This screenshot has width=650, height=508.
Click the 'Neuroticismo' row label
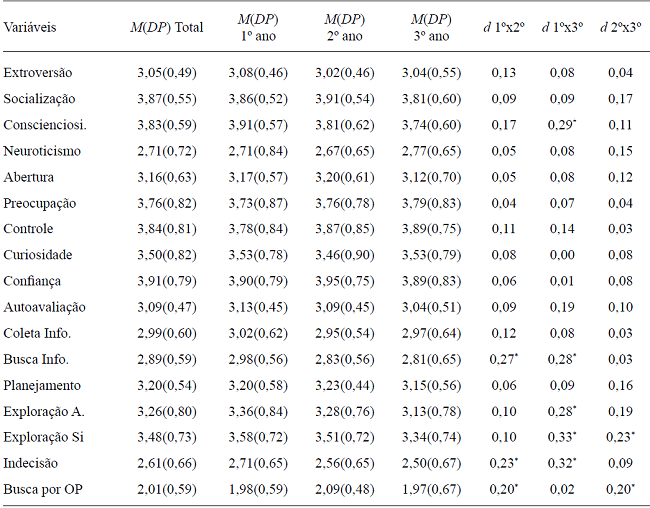coord(41,151)
